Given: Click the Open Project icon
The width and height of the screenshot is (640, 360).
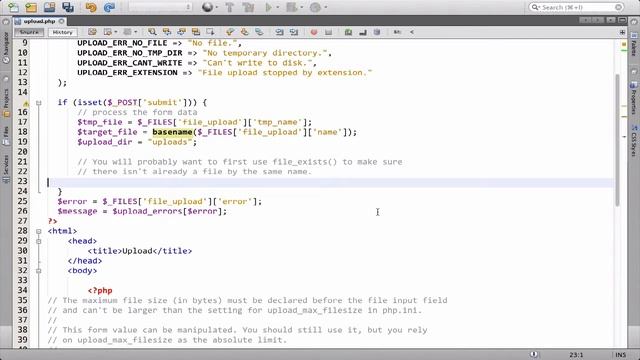Looking at the screenshot, I should [x=49, y=7].
